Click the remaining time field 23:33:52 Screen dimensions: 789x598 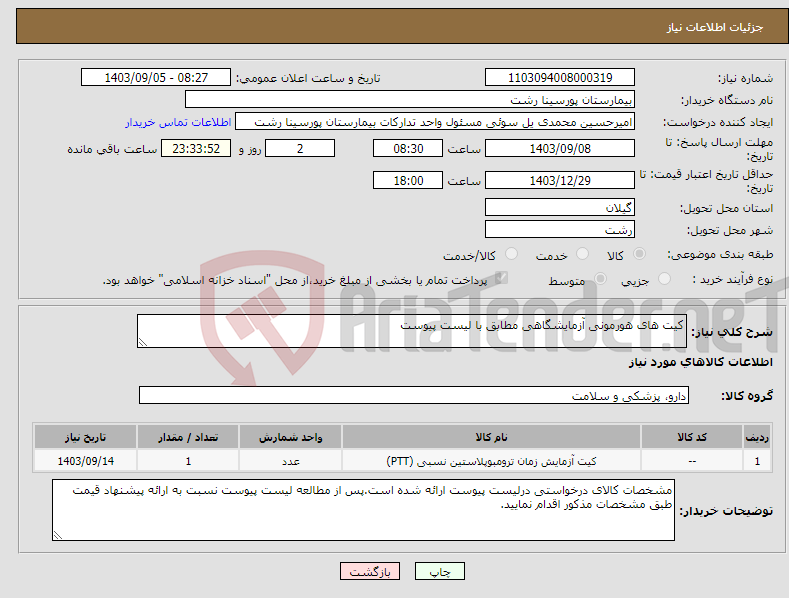pyautogui.click(x=196, y=148)
